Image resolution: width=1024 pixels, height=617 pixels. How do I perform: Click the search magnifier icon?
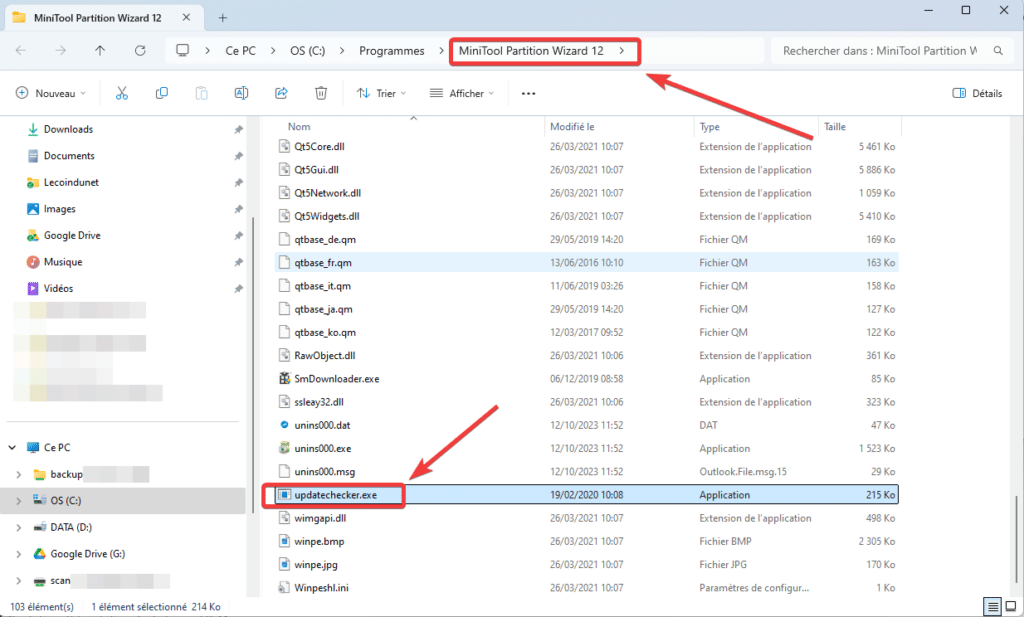pos(998,50)
